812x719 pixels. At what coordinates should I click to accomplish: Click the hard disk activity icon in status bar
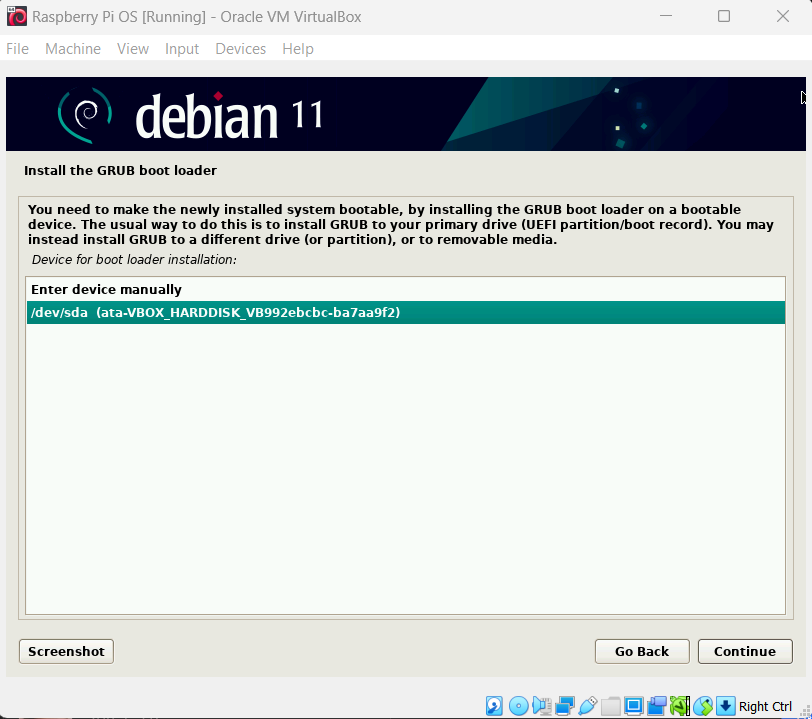[495, 706]
